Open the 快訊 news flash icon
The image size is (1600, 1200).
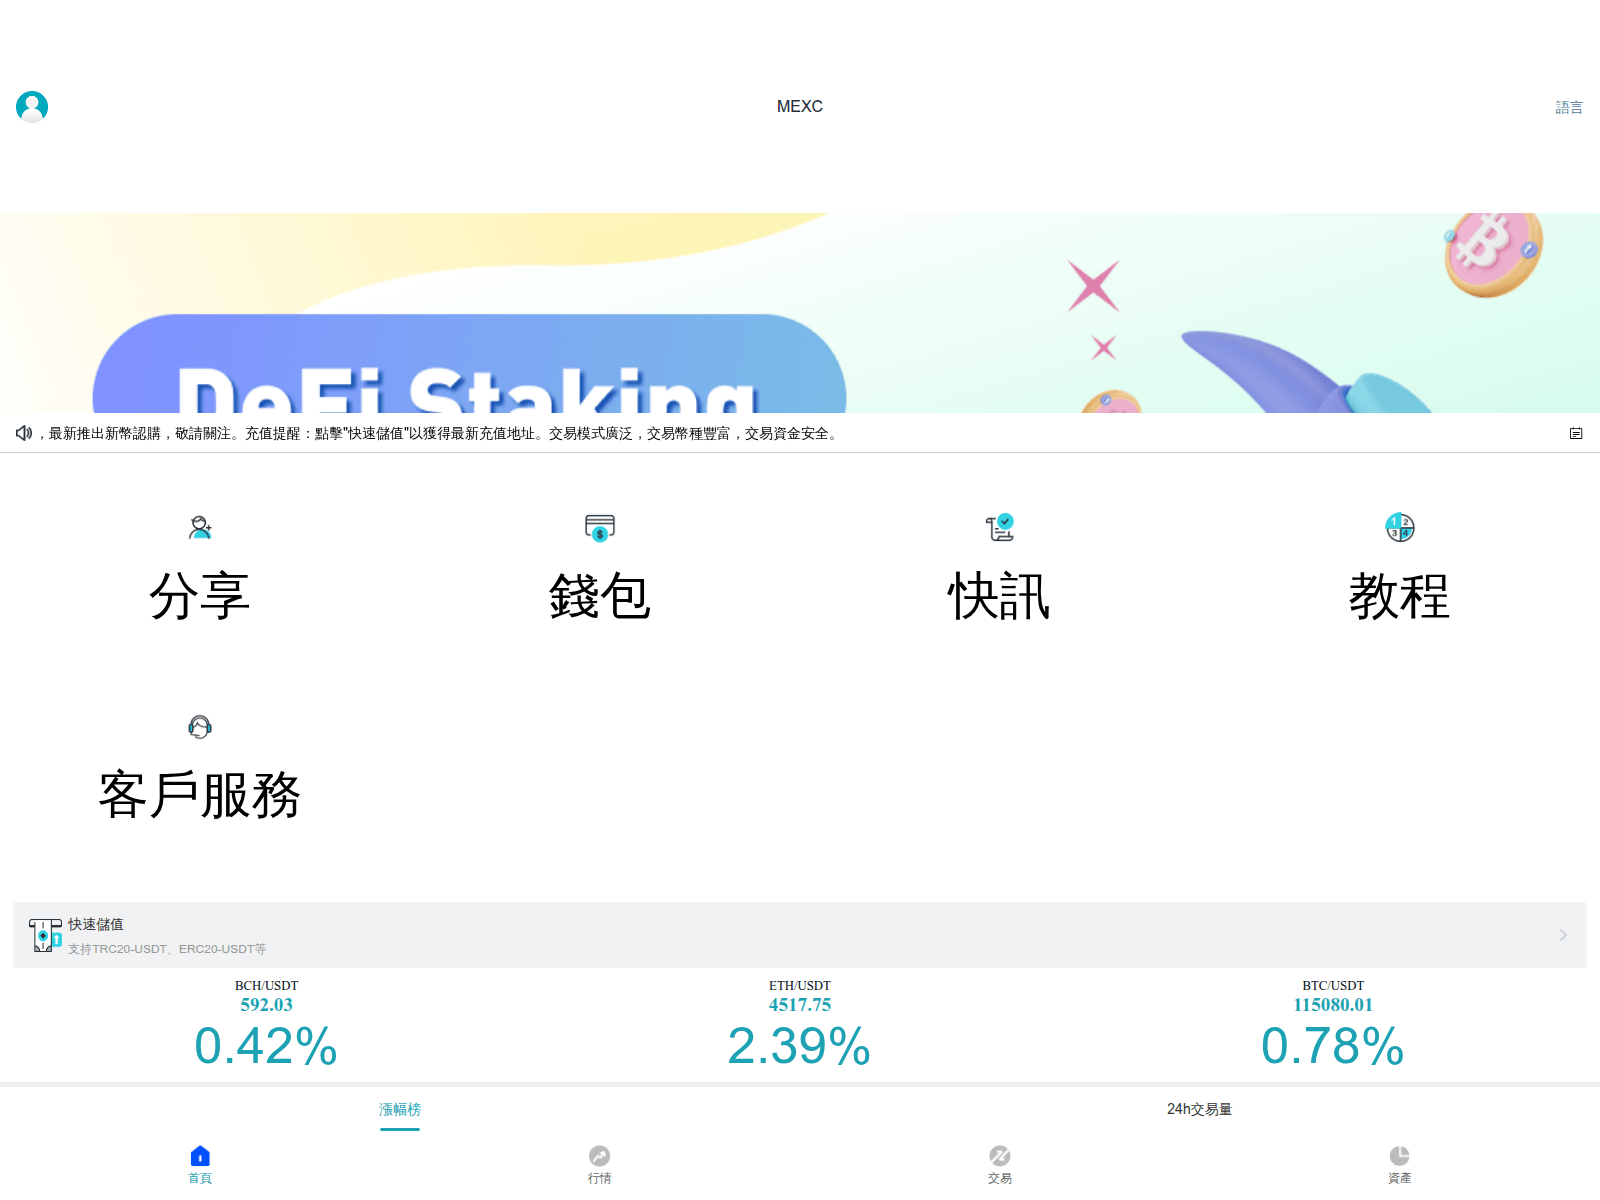[999, 528]
